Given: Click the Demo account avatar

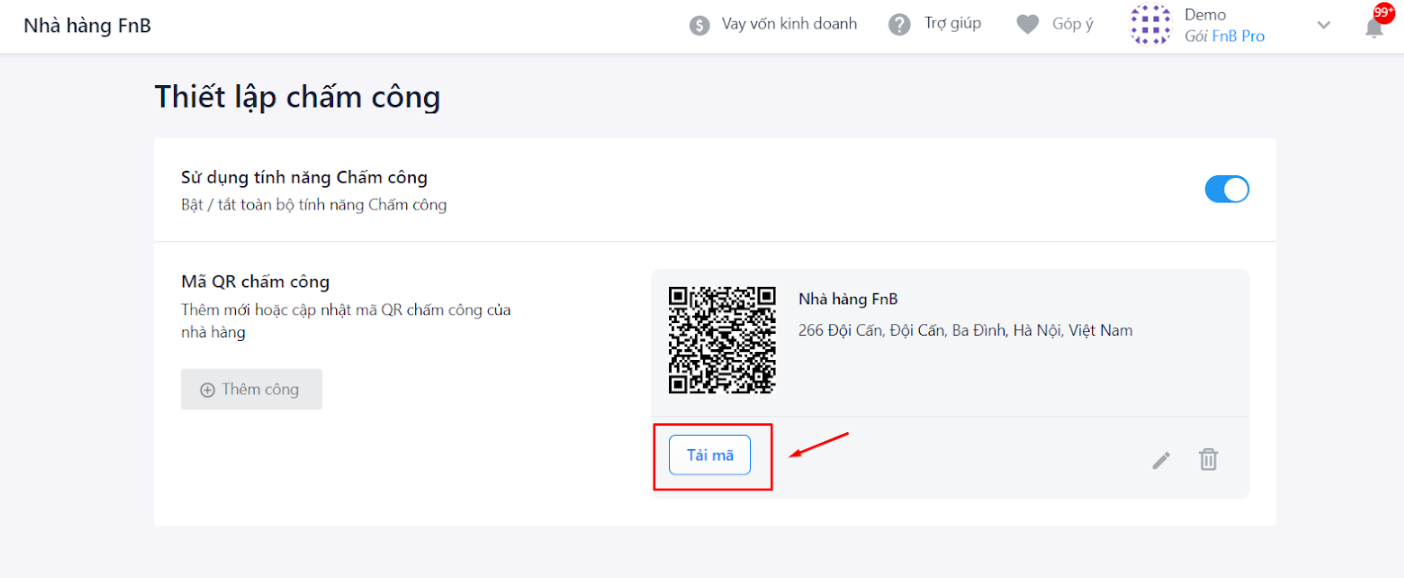Looking at the screenshot, I should tap(1150, 25).
